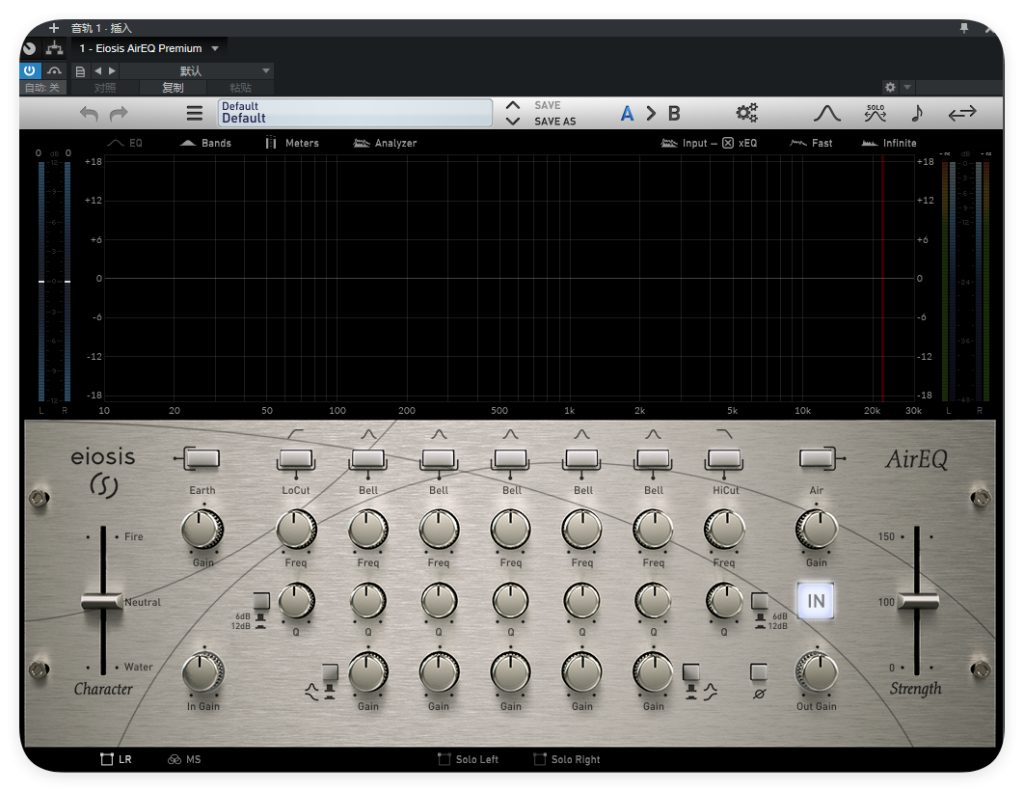This screenshot has width=1024, height=792.
Task: Open the Input analyzer source option
Action: point(684,143)
